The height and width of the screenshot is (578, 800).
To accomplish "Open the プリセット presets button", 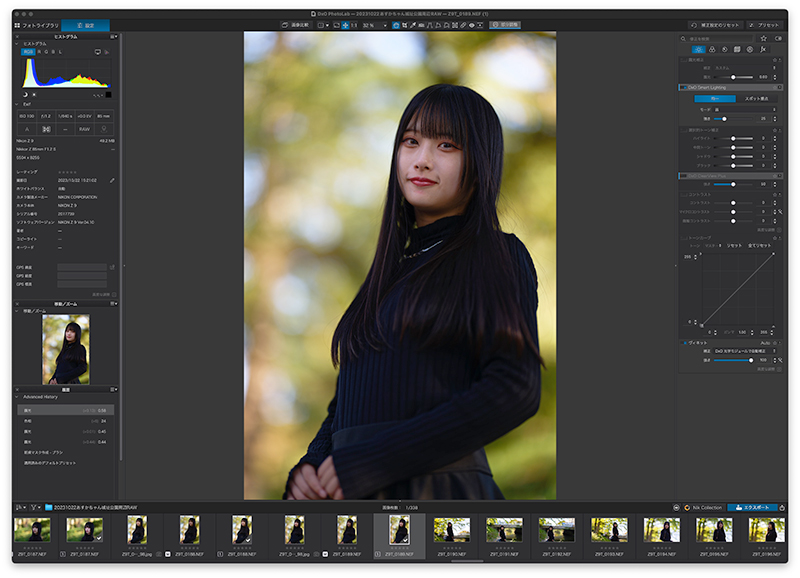I will (x=764, y=25).
